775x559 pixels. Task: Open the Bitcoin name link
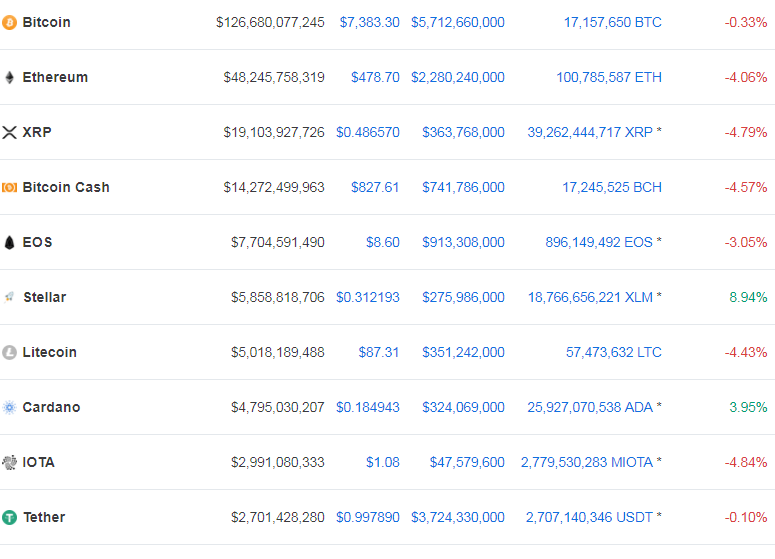pyautogui.click(x=46, y=22)
